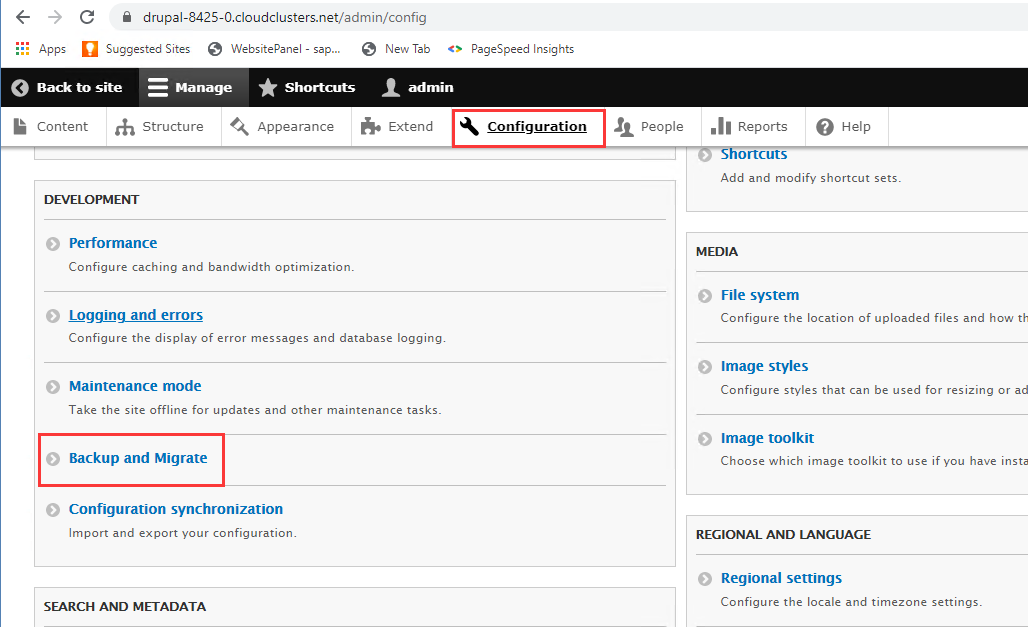Click the arrow bullet beside Performance
This screenshot has width=1028, height=627.
click(x=53, y=244)
